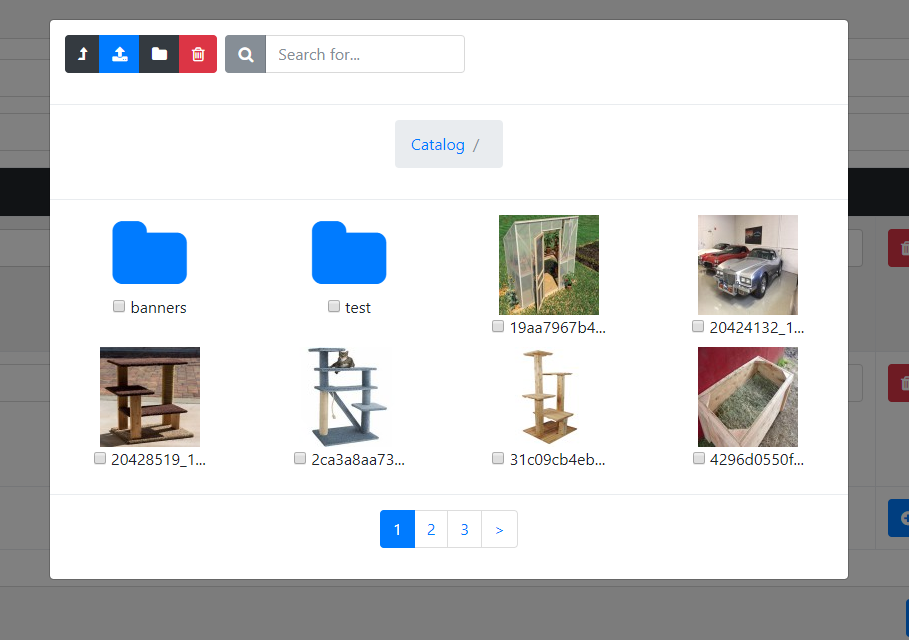The width and height of the screenshot is (909, 640).
Task: Delete selected items with red trash icon
Action: click(x=198, y=54)
